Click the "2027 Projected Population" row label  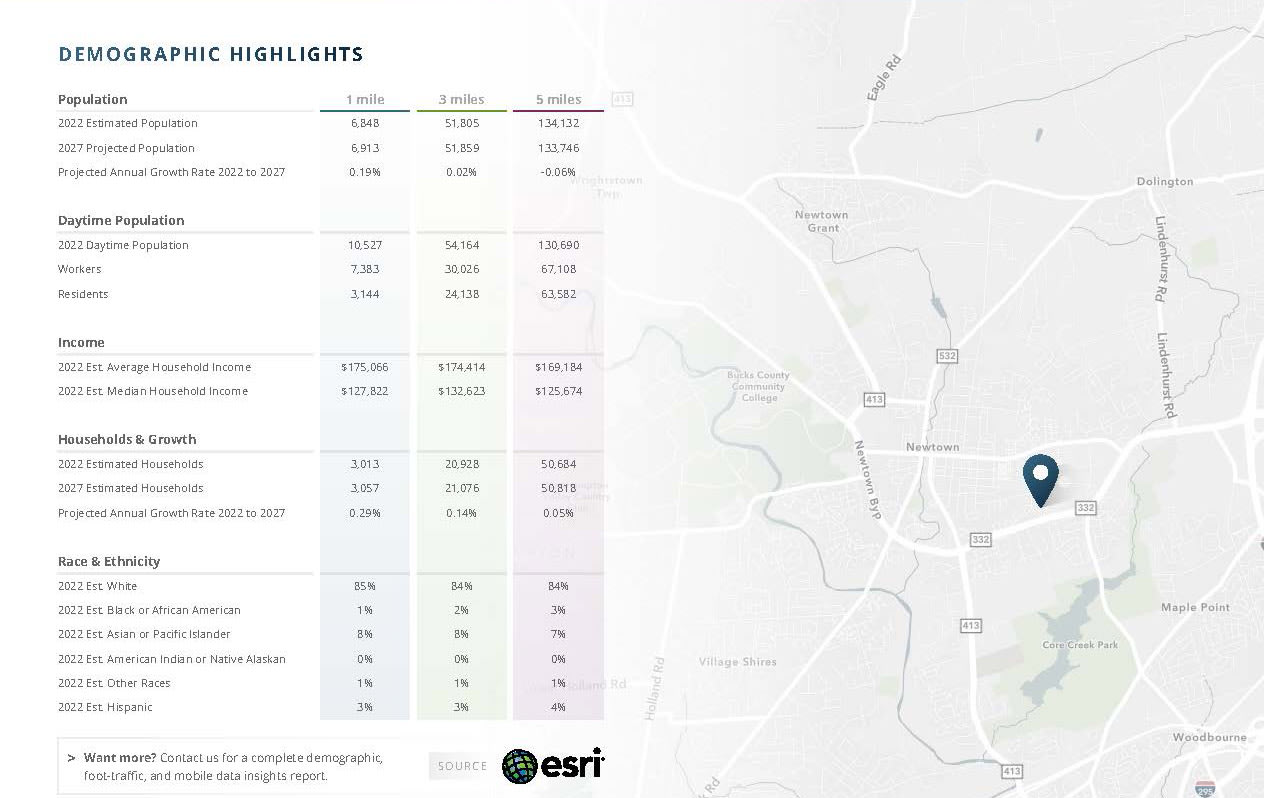tap(126, 148)
